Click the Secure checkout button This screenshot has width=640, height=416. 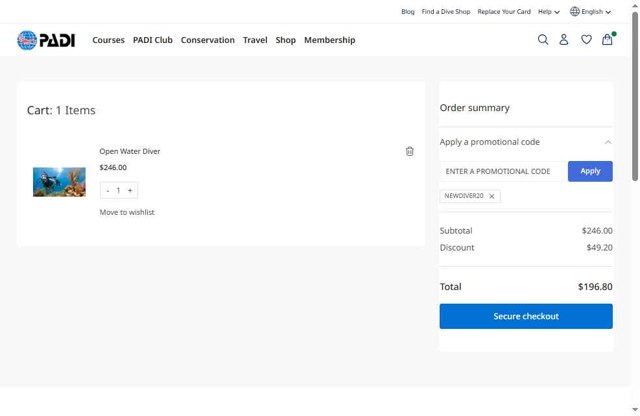[x=526, y=316]
